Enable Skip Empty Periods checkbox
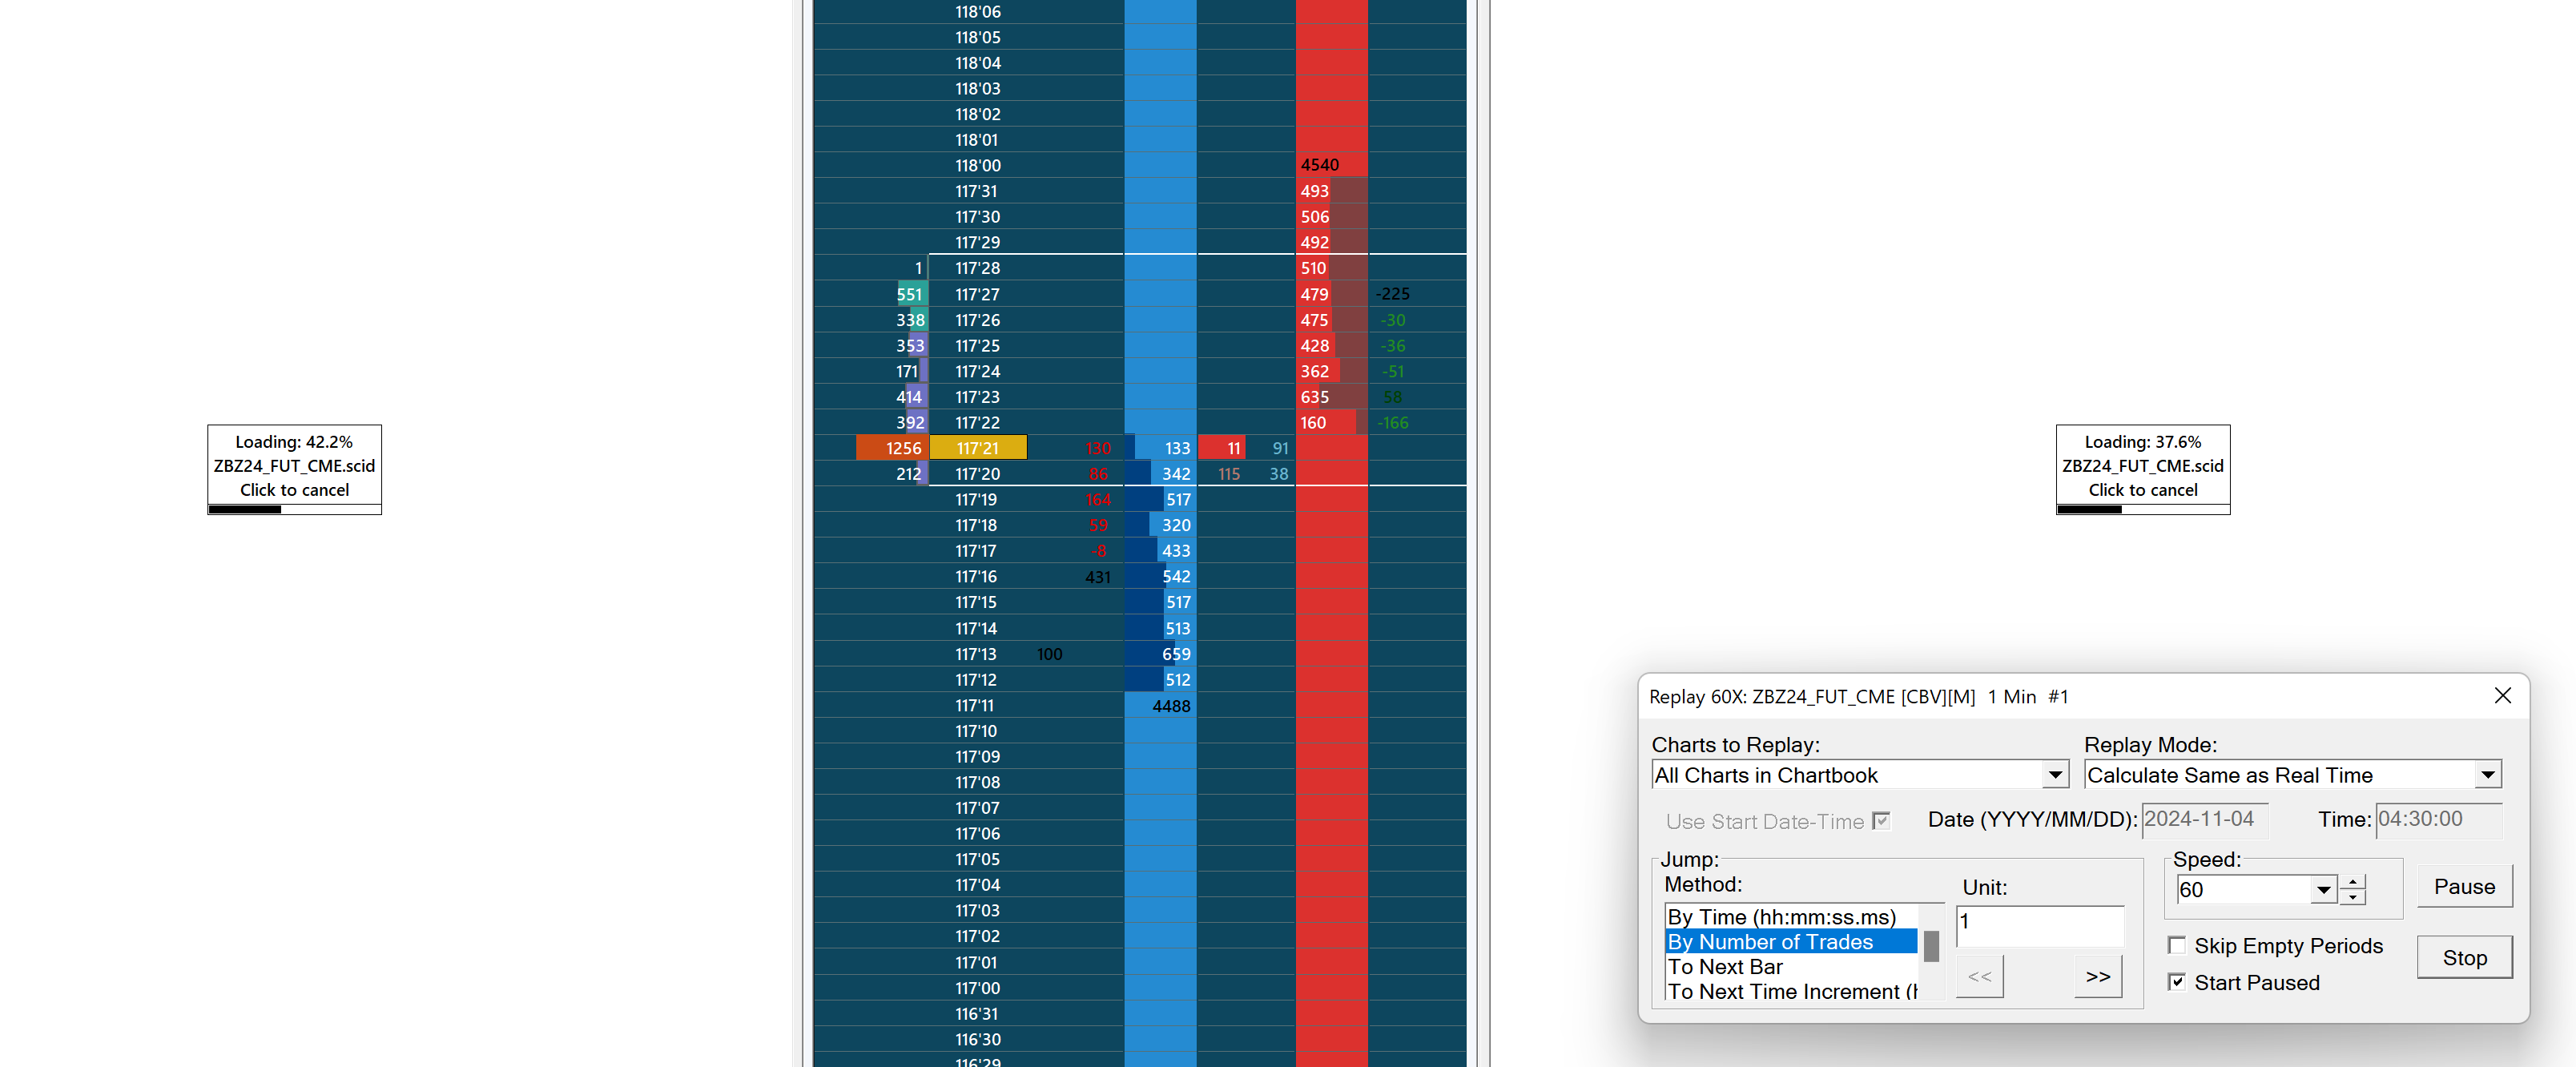The width and height of the screenshot is (2576, 1067). coord(2176,945)
